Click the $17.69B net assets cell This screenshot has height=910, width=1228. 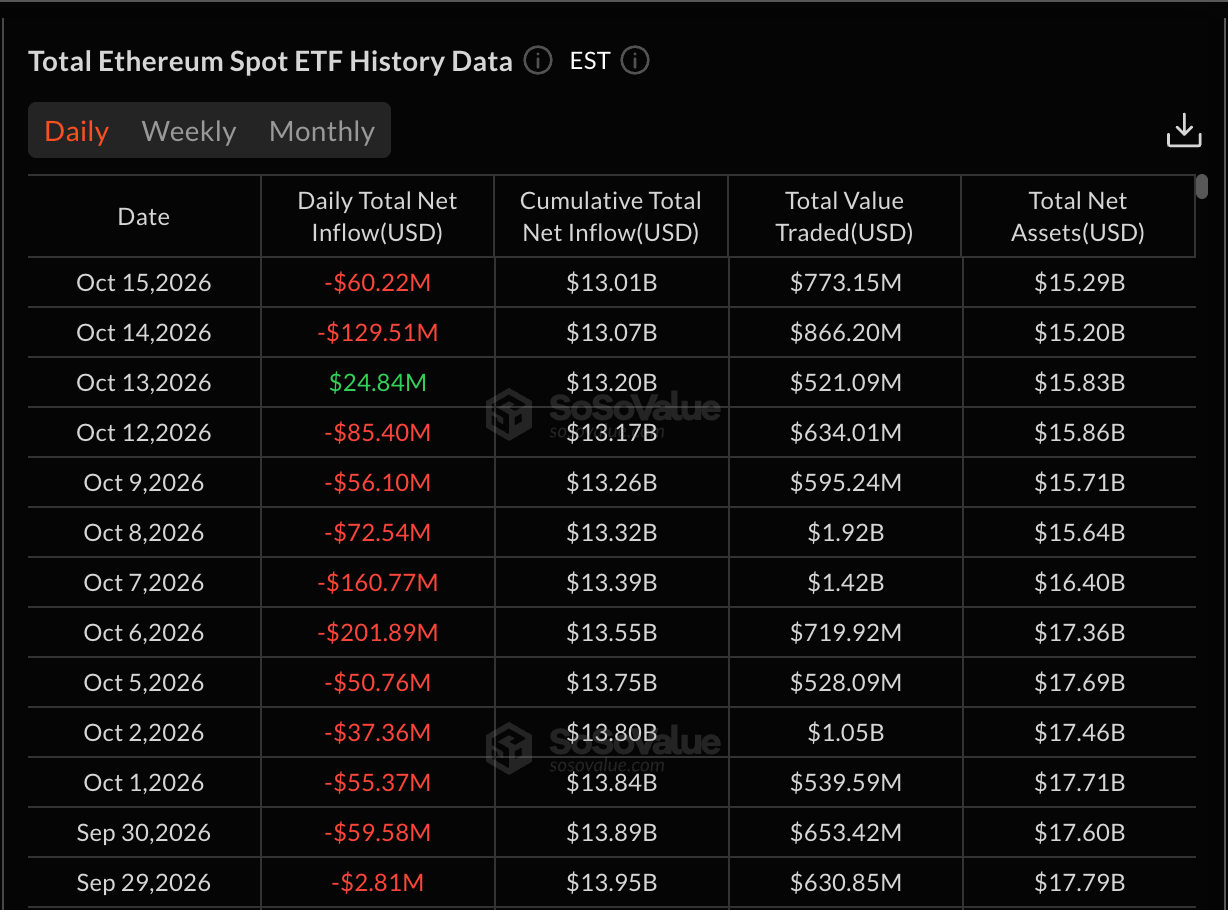1080,683
